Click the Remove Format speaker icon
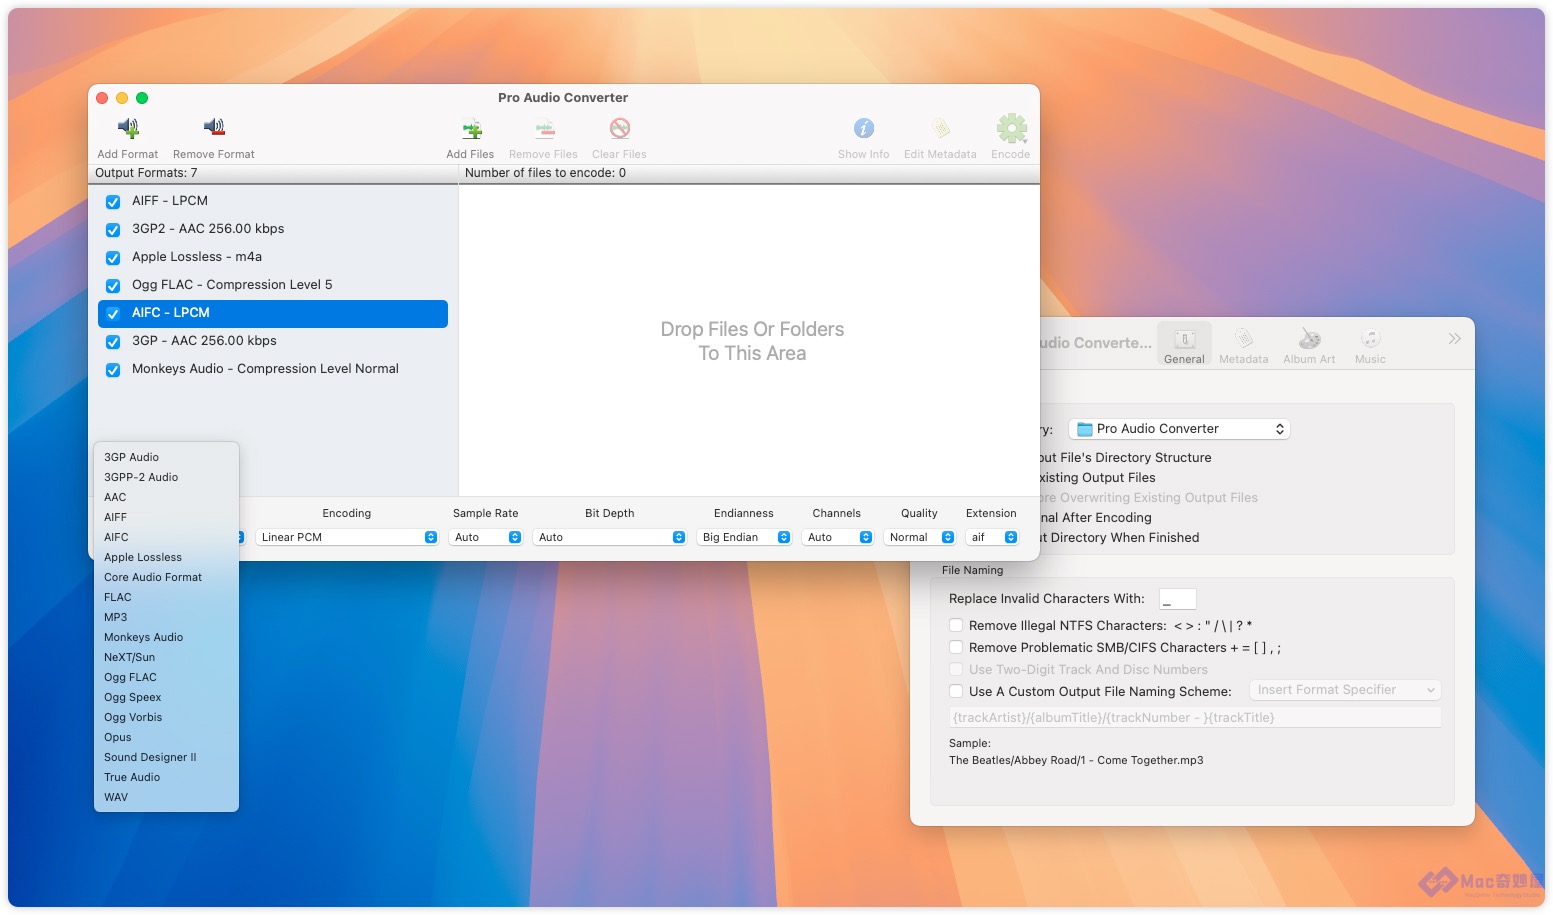The width and height of the screenshot is (1553, 915). [x=214, y=128]
